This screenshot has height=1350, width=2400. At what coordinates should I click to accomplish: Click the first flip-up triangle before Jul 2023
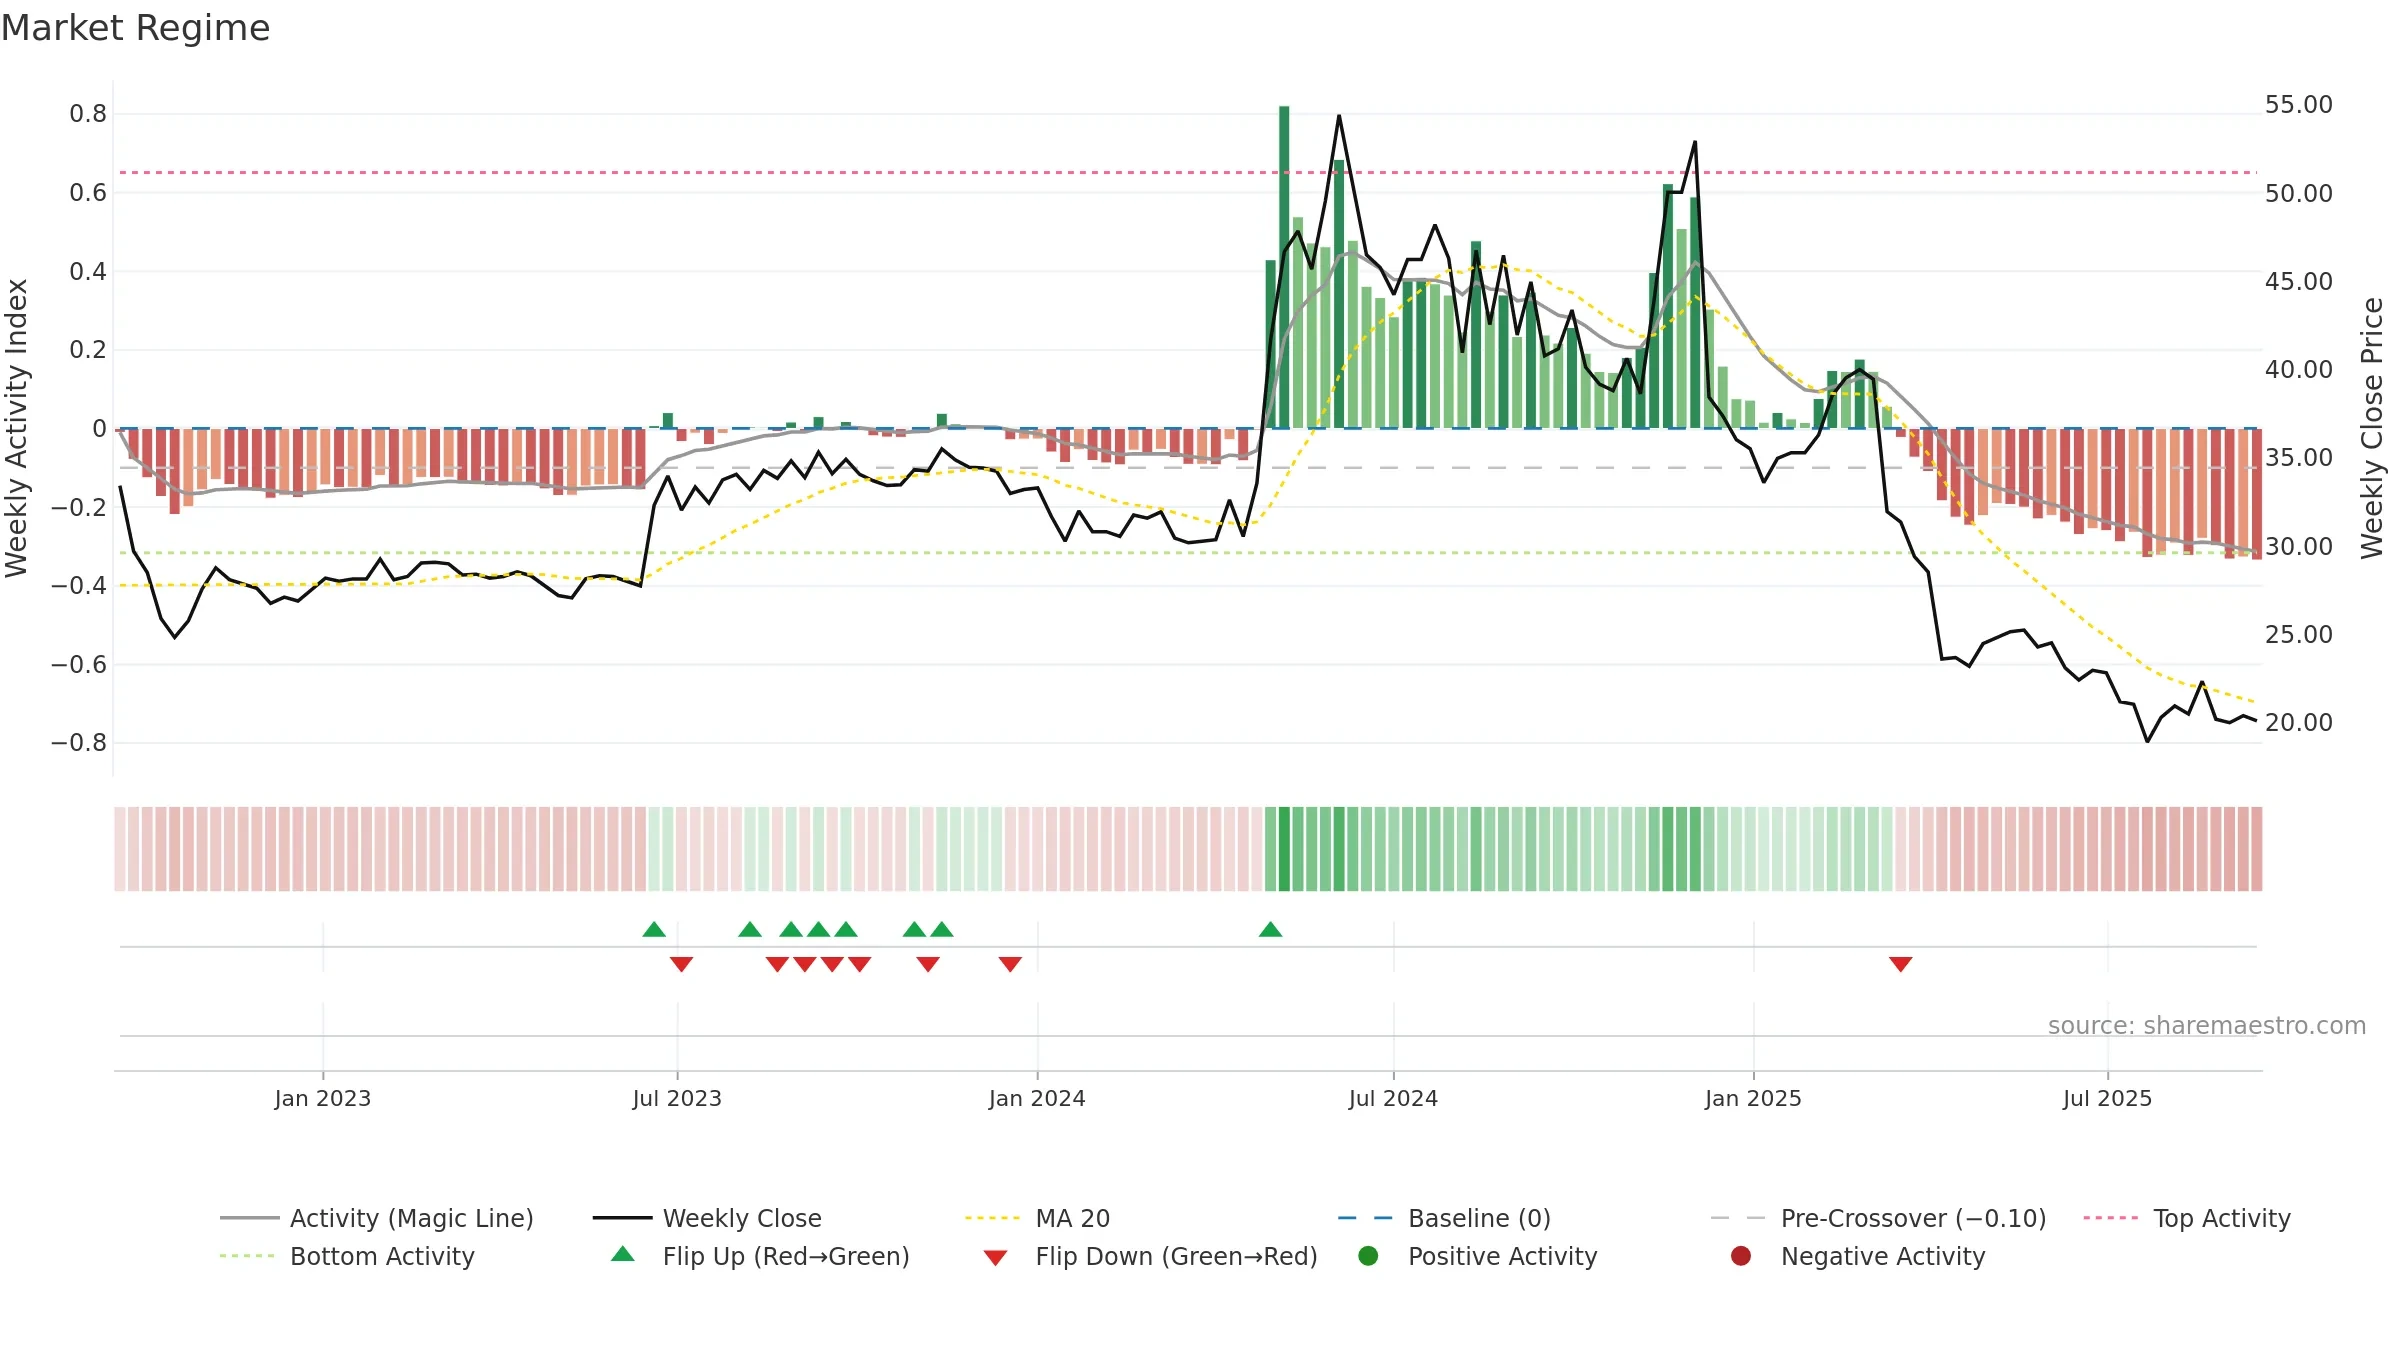654,930
